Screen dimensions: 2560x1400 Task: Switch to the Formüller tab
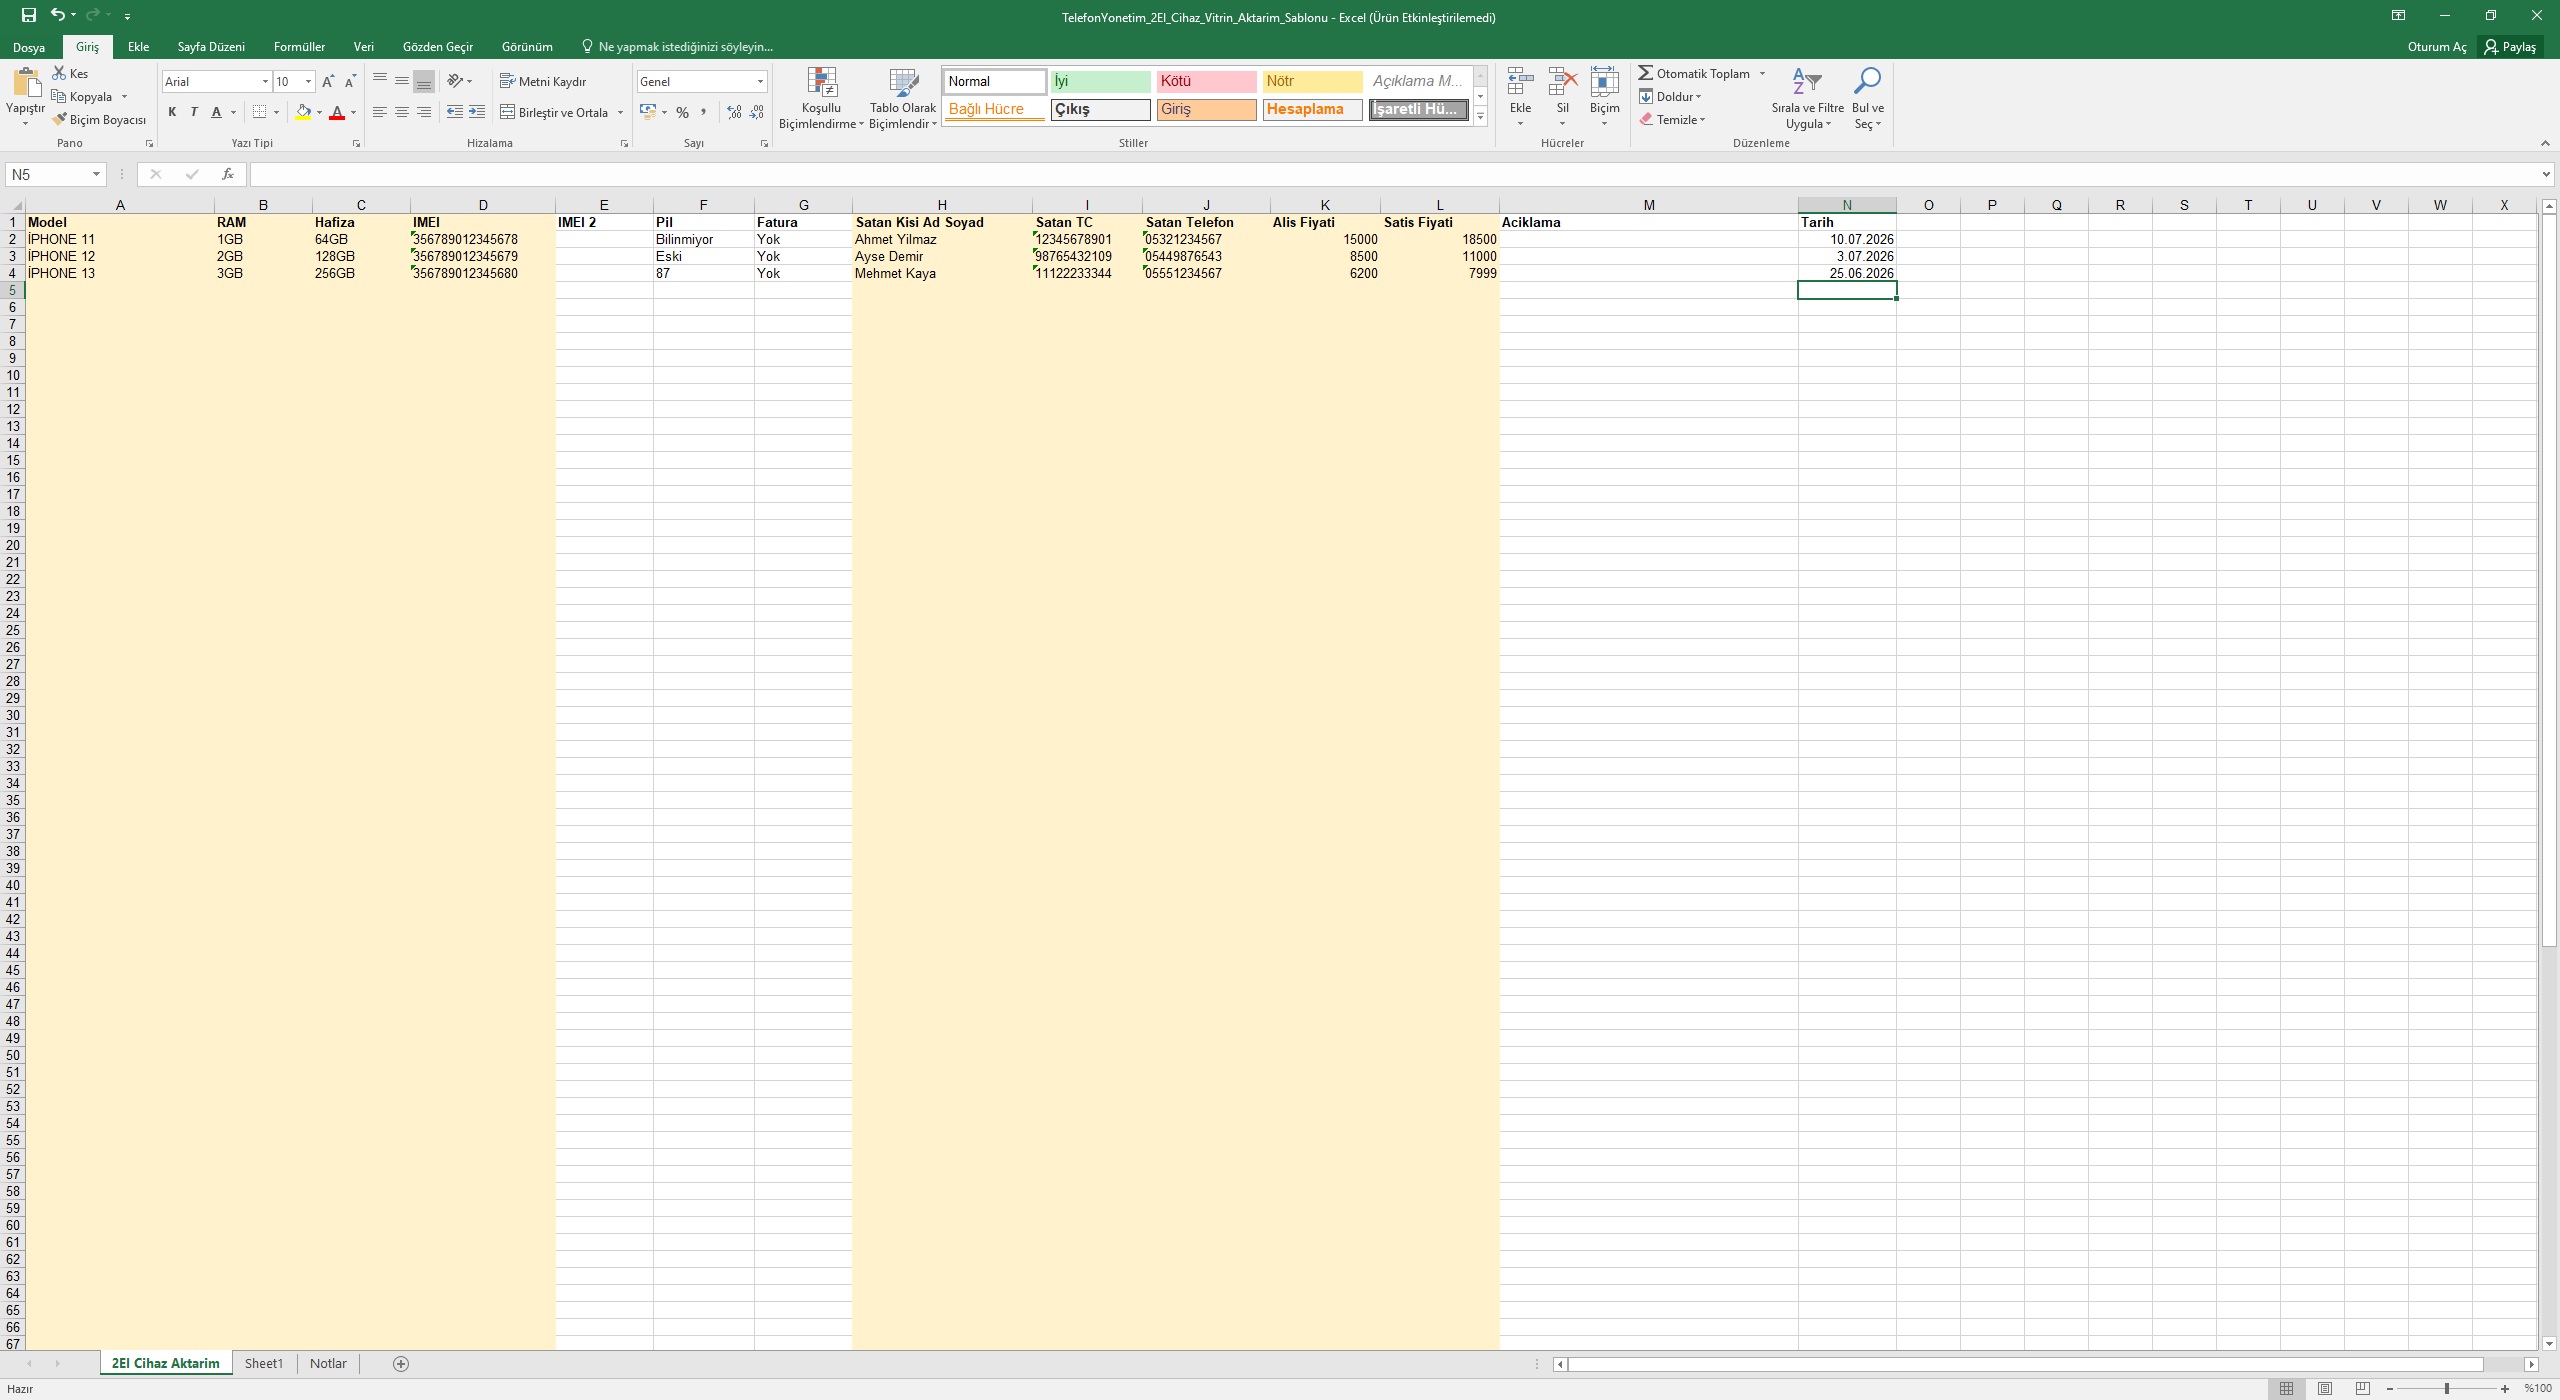click(x=299, y=47)
